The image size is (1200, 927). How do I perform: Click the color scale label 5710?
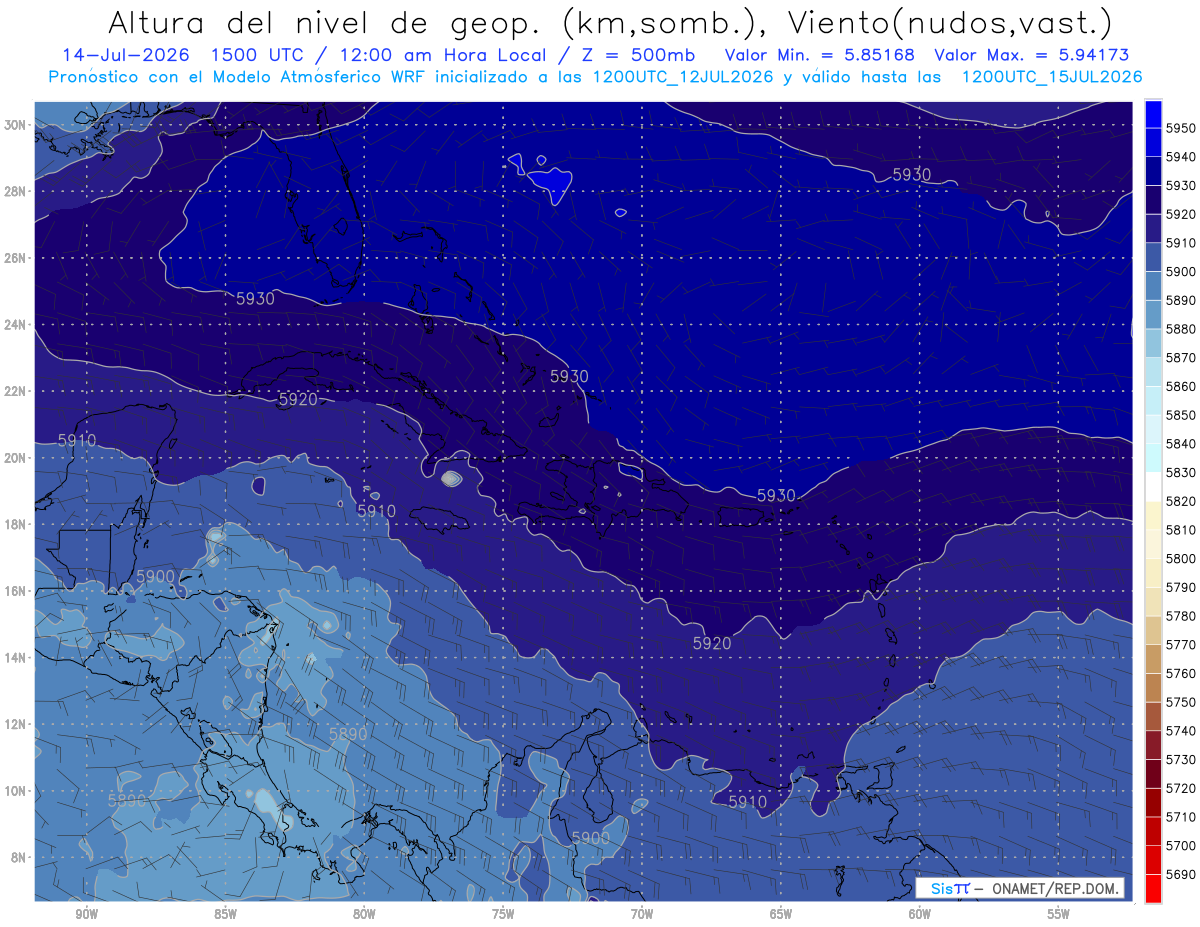1181,817
